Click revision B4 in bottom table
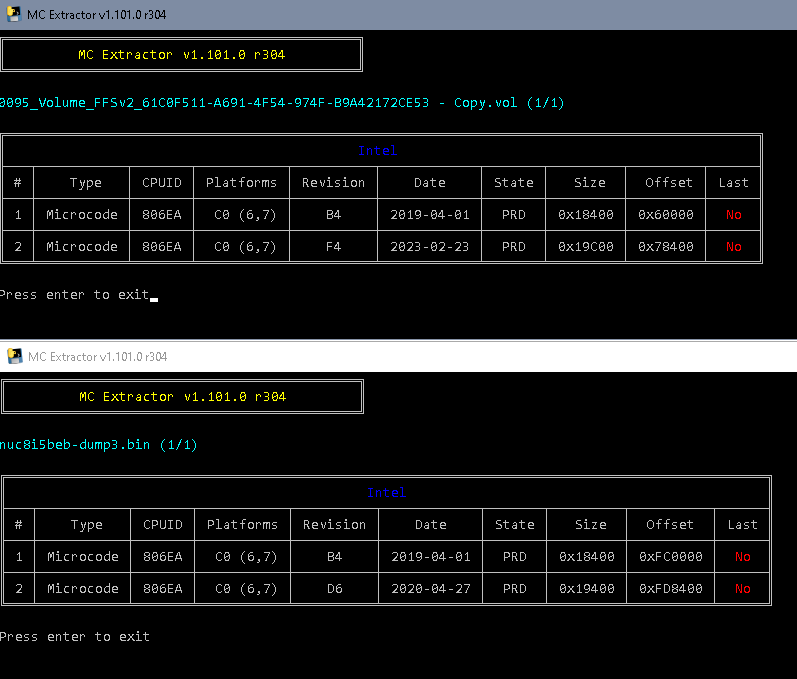Viewport: 797px width, 679px height. click(334, 557)
